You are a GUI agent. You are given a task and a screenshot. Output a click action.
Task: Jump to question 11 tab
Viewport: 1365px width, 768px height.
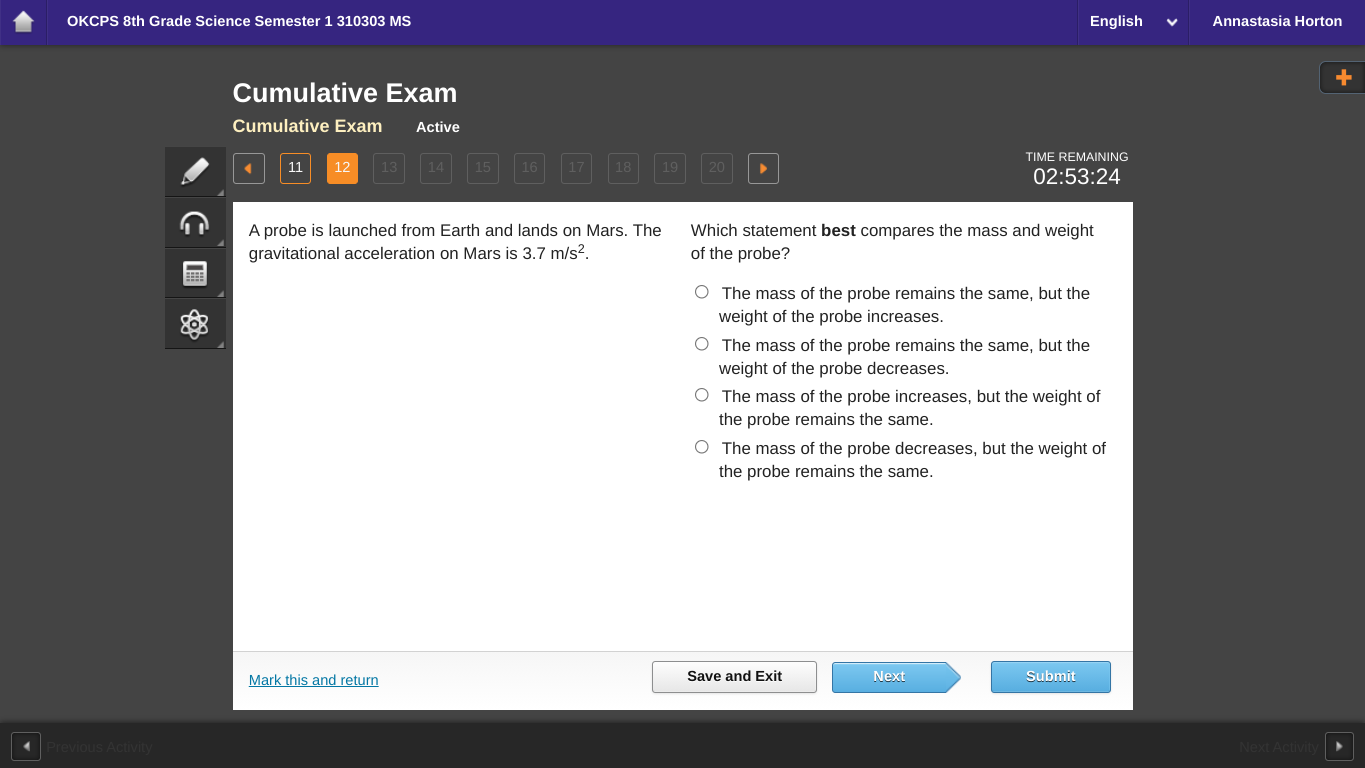point(295,168)
